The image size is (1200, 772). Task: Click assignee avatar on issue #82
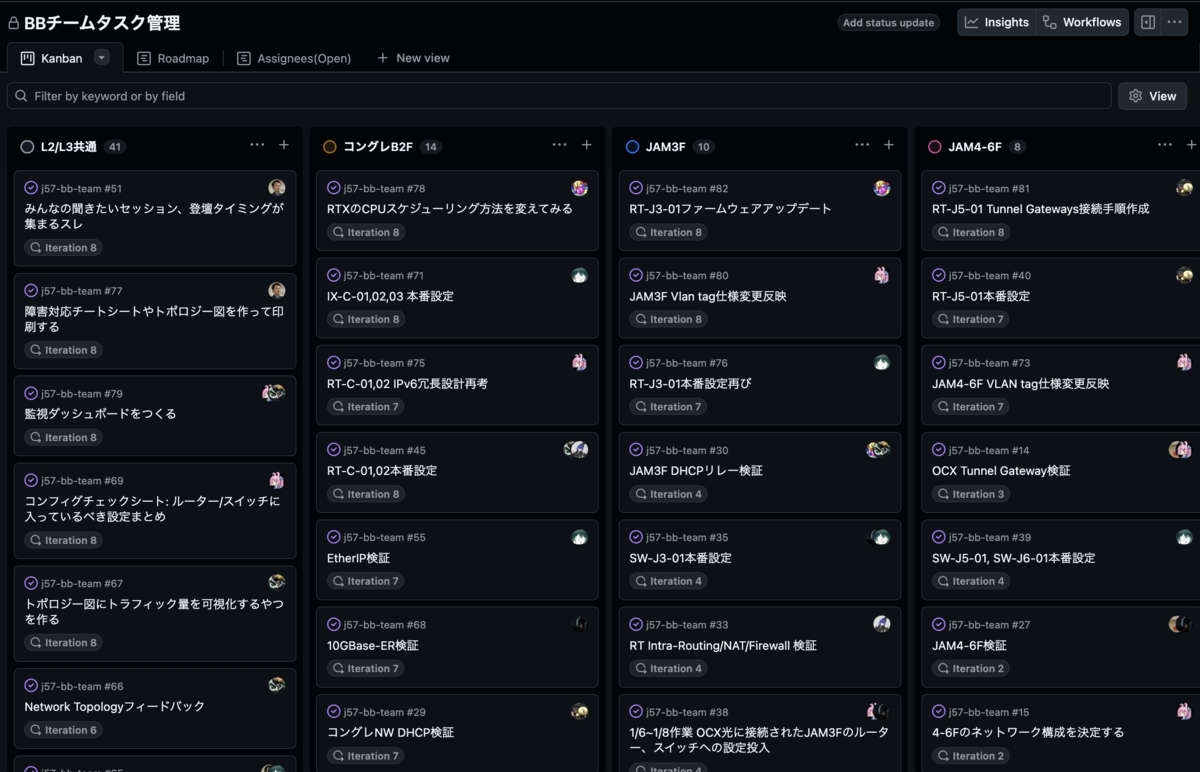coord(881,188)
